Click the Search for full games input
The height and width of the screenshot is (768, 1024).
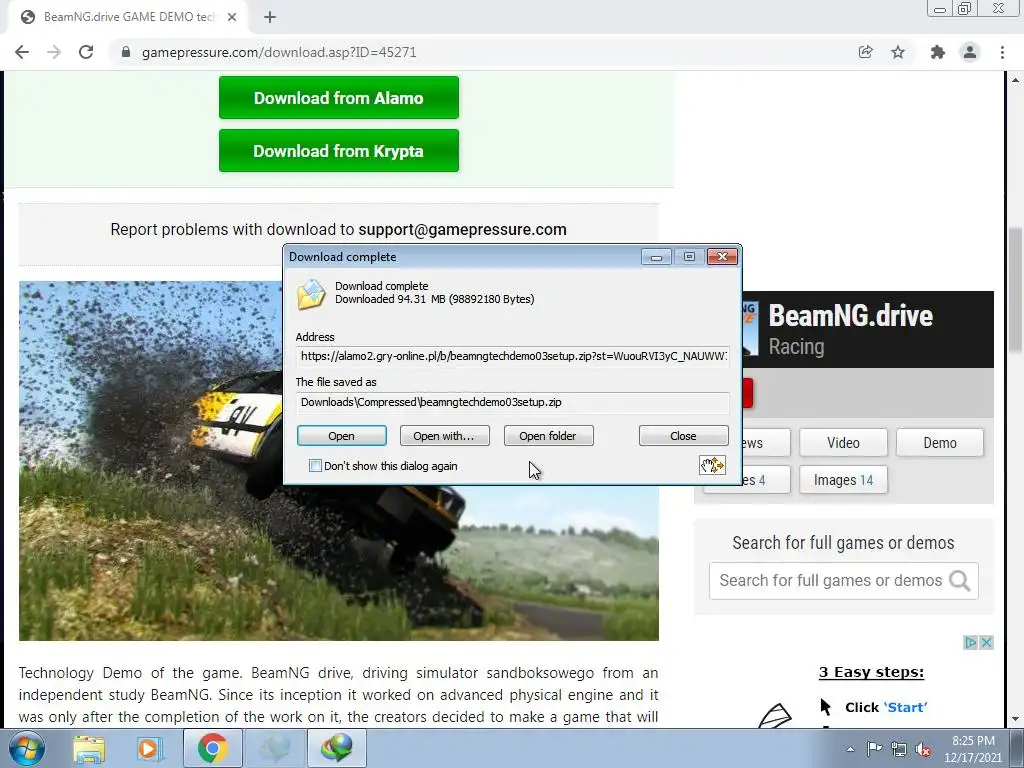[831, 581]
